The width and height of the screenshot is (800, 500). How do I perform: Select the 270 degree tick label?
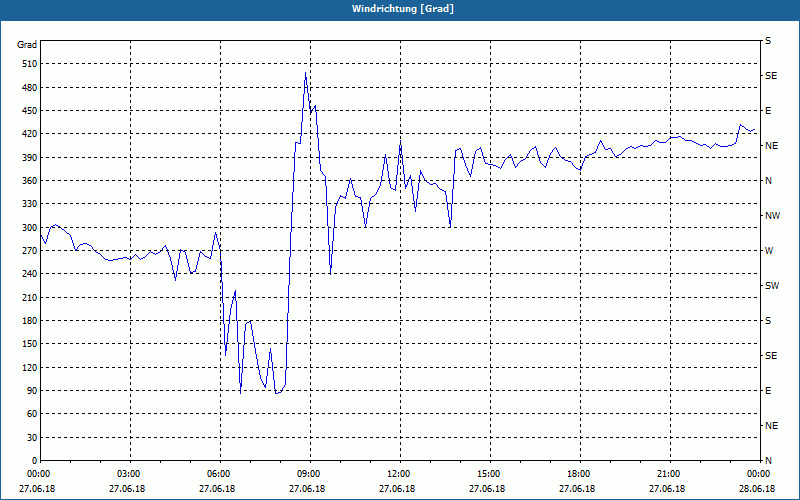29,251
